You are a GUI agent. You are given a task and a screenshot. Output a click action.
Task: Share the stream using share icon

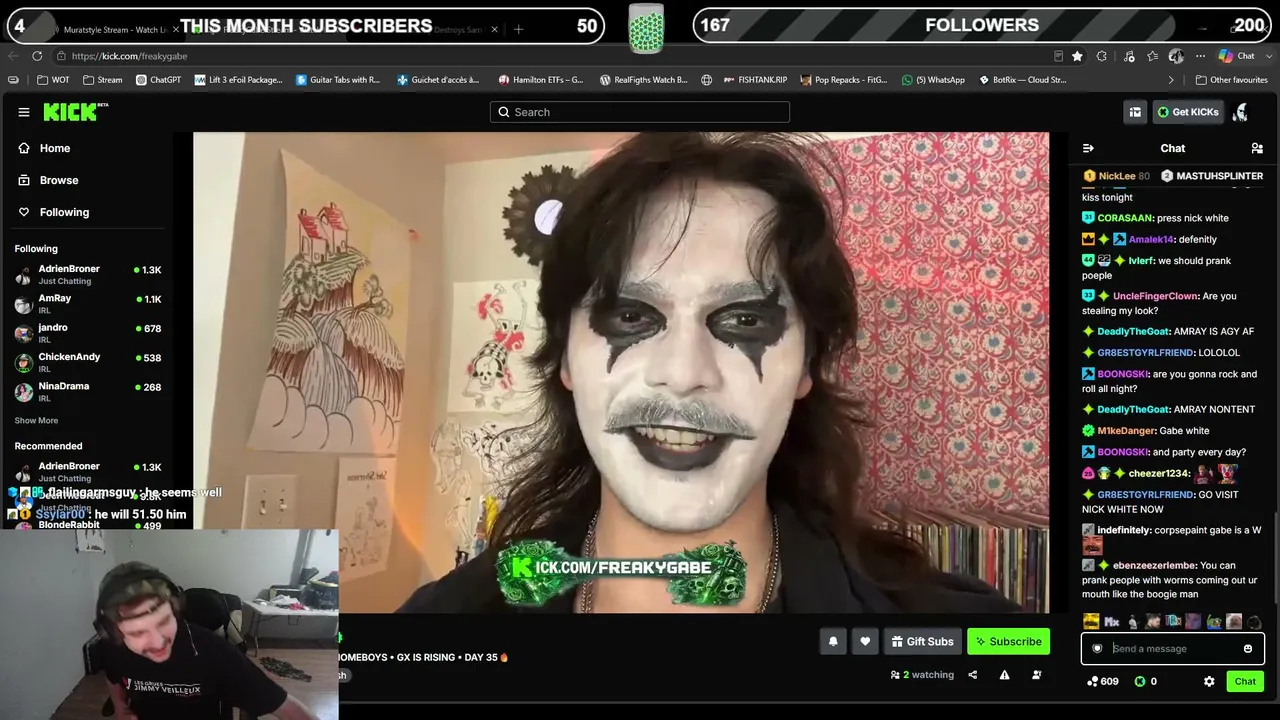(972, 675)
